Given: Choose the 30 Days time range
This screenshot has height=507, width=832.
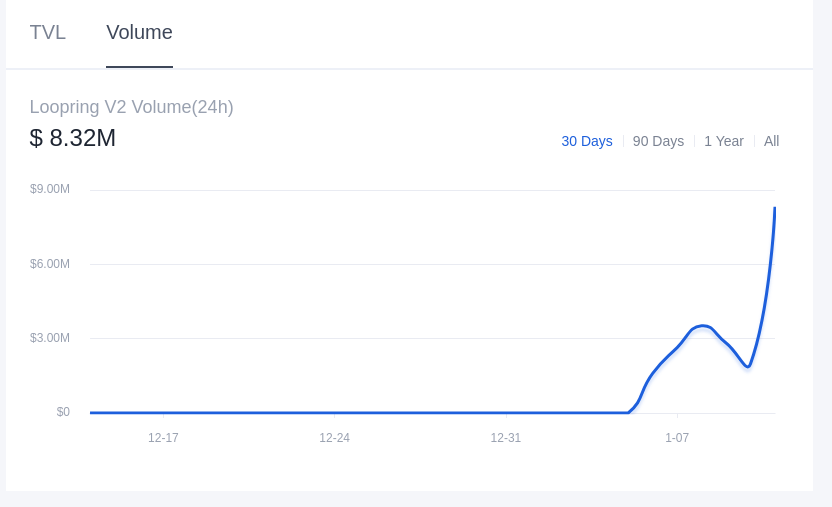Looking at the screenshot, I should tap(586, 141).
